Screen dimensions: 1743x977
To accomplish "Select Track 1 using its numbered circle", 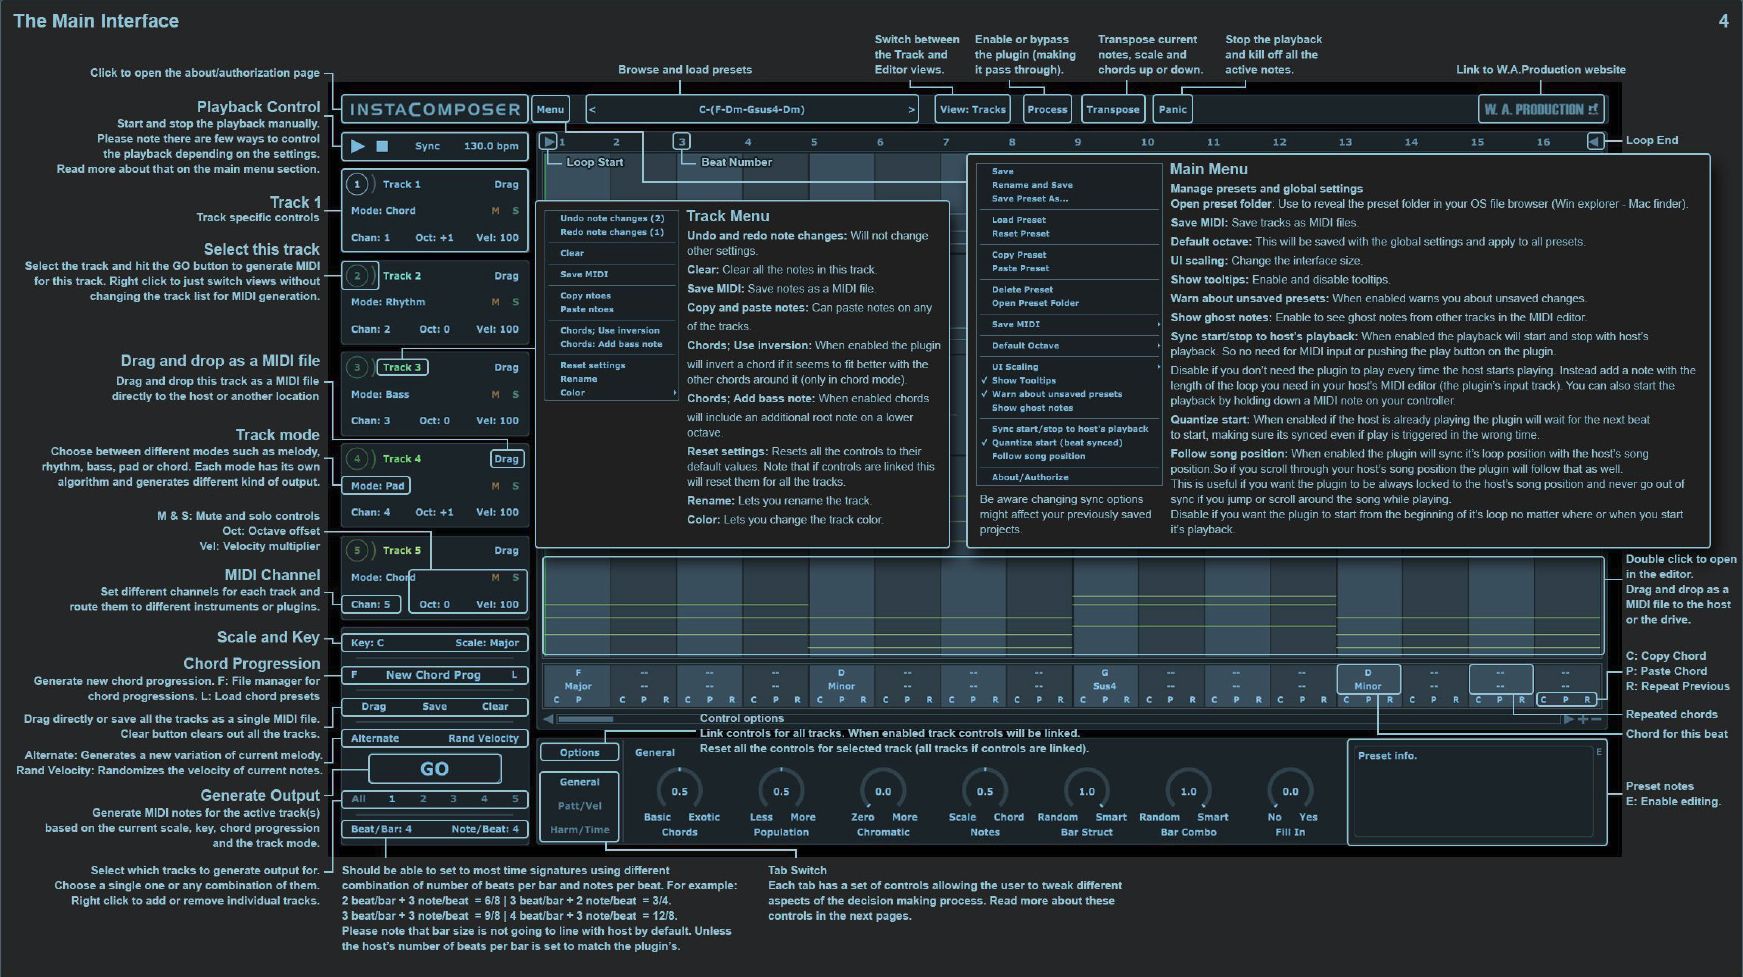I will pos(358,184).
